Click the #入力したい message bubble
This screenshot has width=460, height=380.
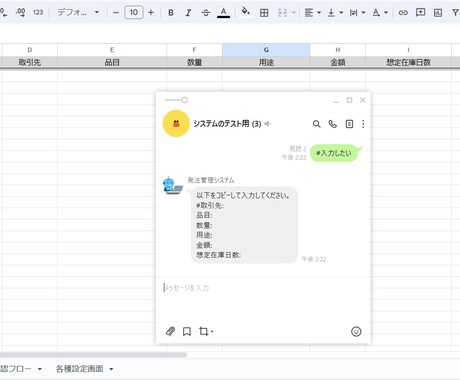pos(334,153)
